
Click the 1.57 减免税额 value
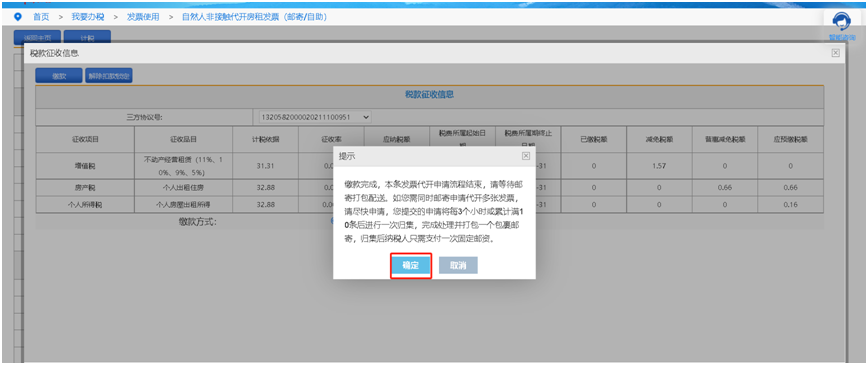click(659, 166)
